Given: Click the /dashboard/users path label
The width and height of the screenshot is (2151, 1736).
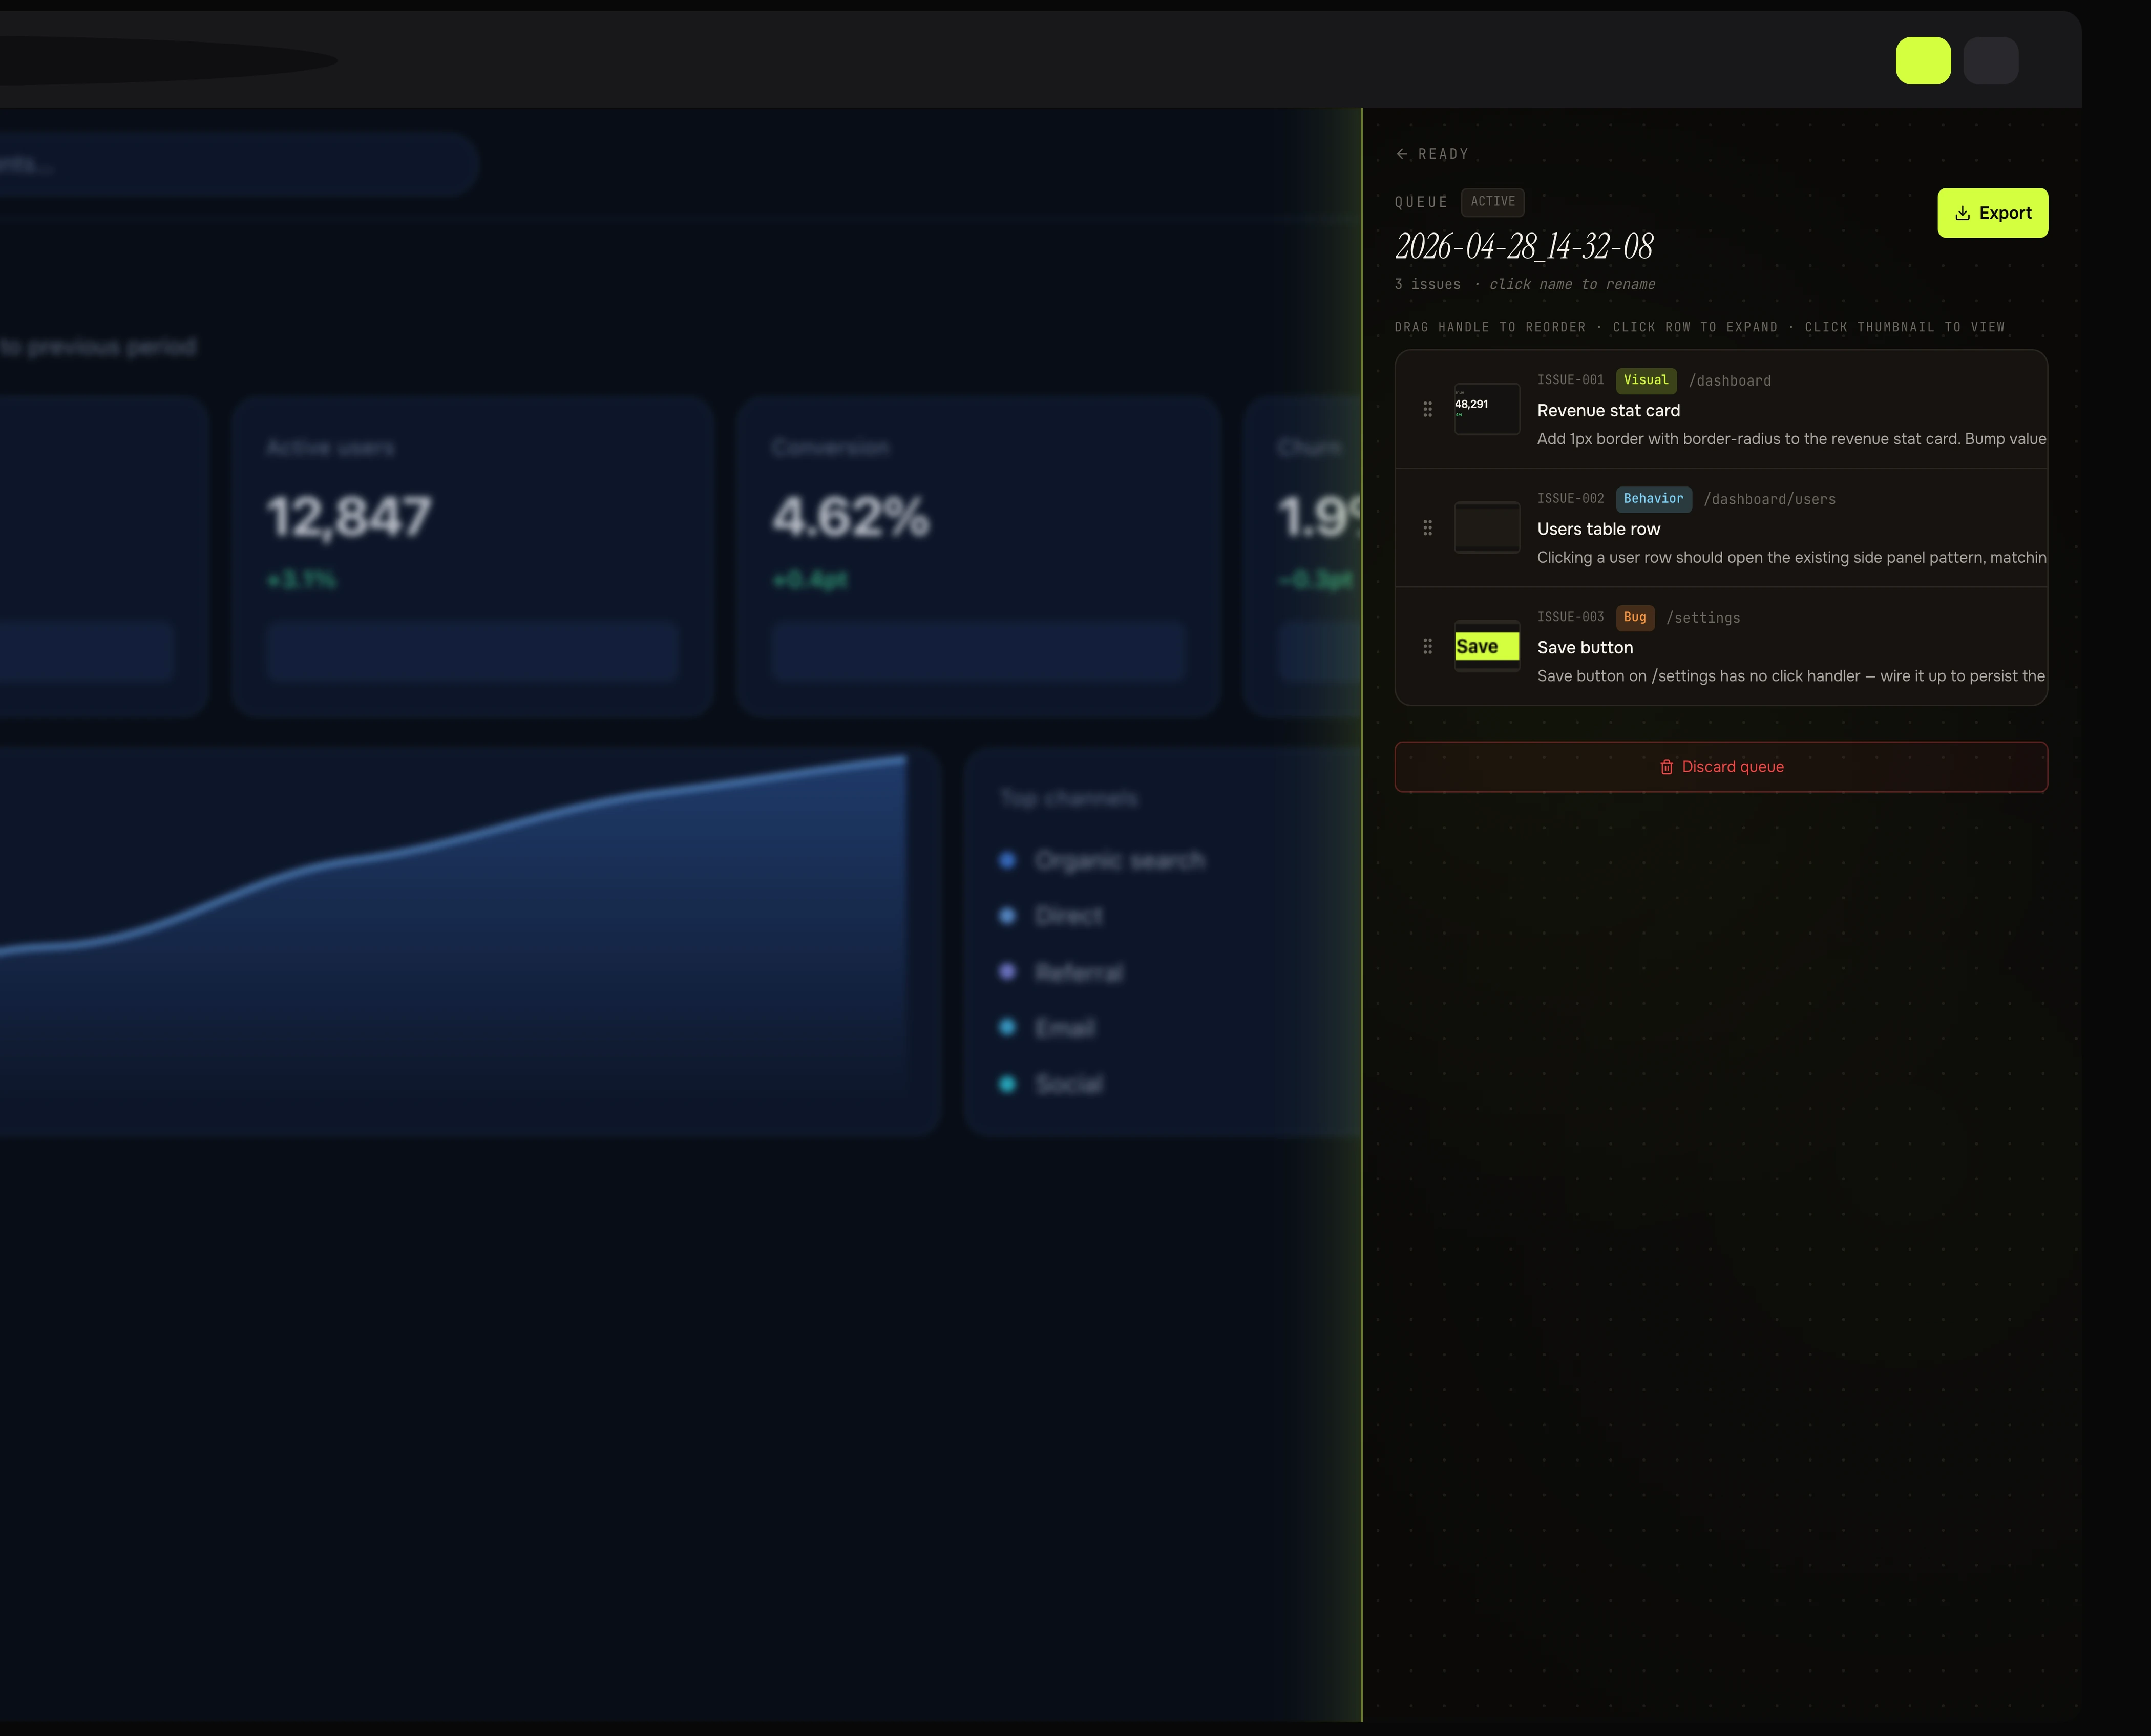Looking at the screenshot, I should click(1770, 499).
